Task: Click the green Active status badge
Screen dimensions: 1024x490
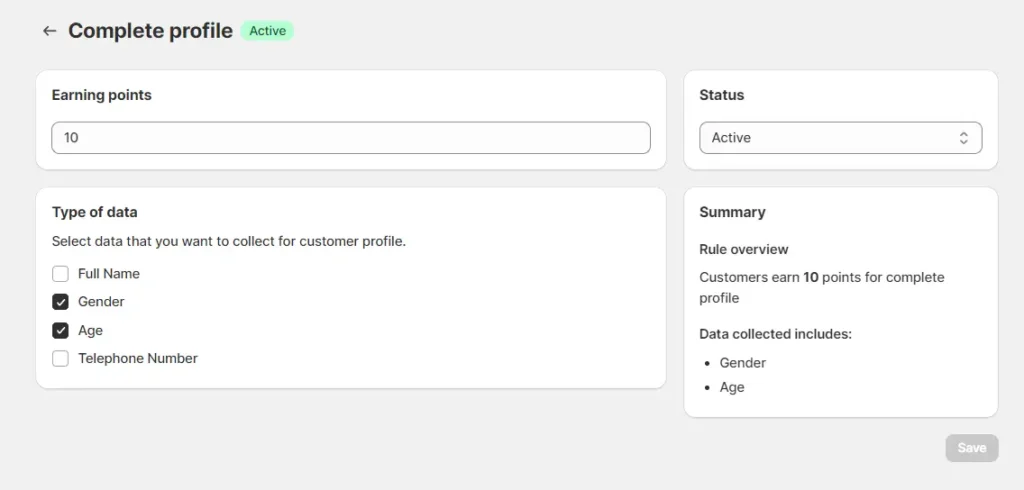Action: [x=267, y=31]
